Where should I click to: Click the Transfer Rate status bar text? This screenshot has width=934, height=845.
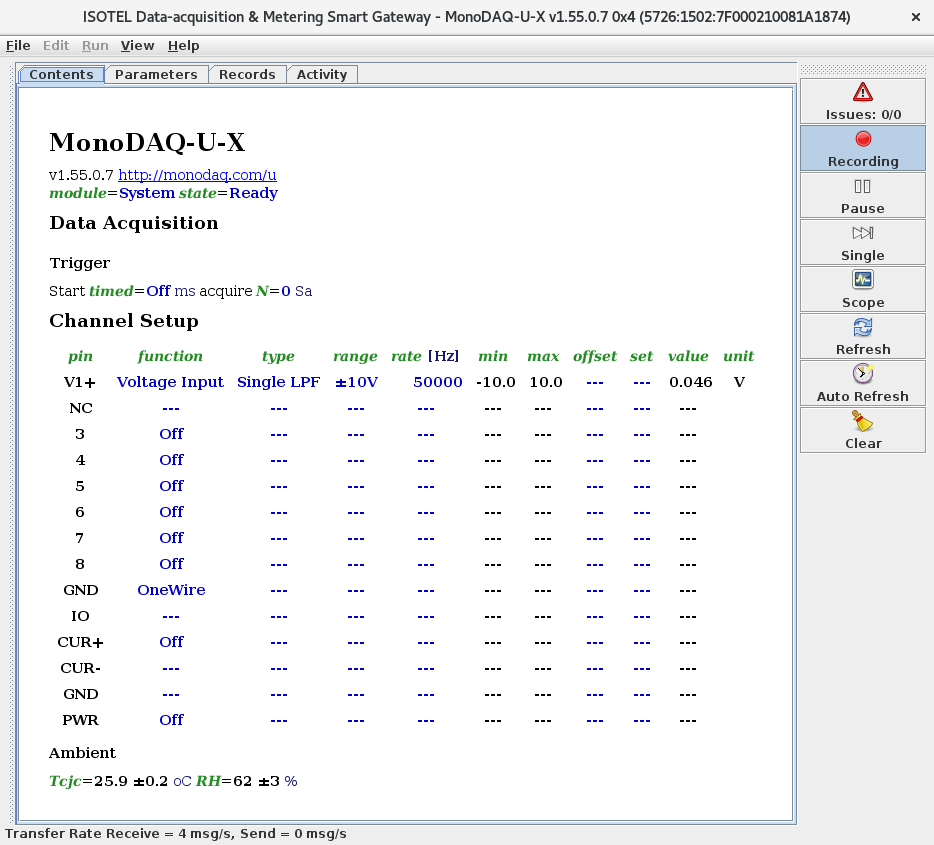click(176, 834)
